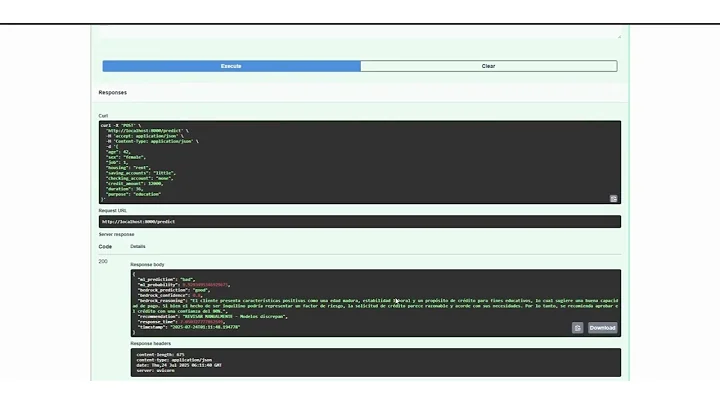Click the "recommendation" line in response body
Image resolution: width=720 pixels, height=404 pixels.
(x=212, y=316)
